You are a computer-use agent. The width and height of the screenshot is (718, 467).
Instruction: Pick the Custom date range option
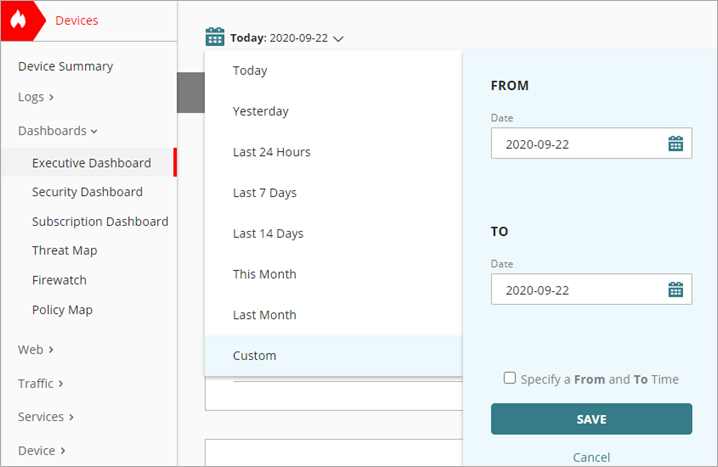click(254, 356)
